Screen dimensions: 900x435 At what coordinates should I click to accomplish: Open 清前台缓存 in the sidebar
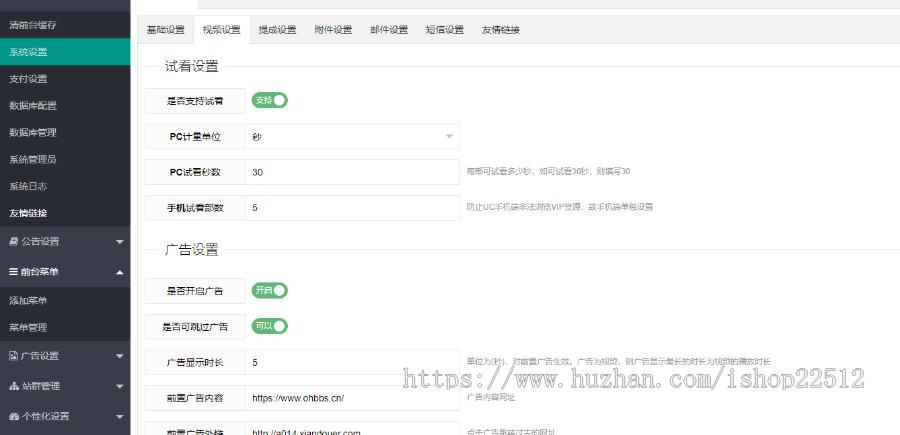click(x=65, y=25)
